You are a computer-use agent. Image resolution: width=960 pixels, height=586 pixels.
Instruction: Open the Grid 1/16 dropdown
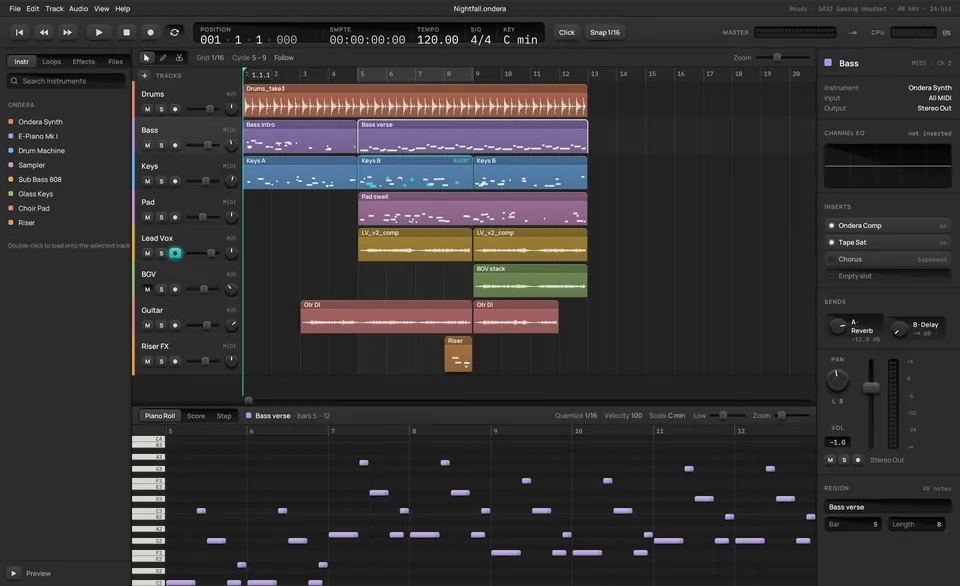click(210, 58)
